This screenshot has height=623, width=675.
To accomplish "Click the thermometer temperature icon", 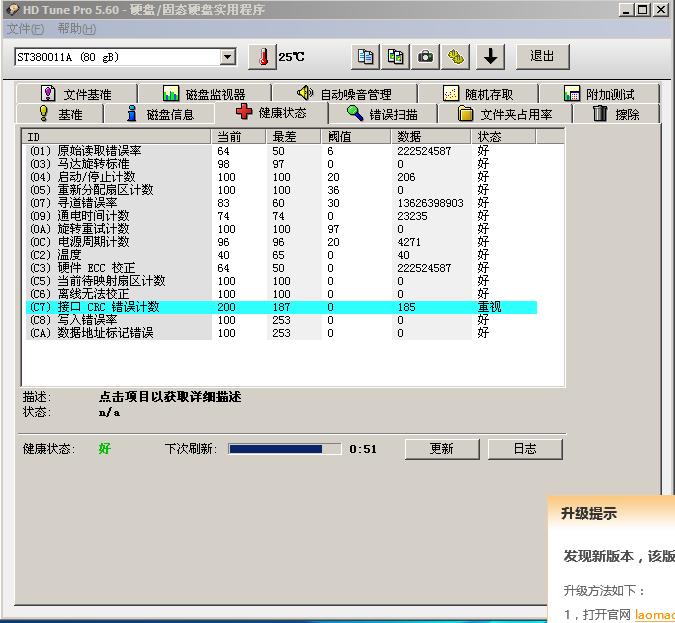I will click(263, 57).
